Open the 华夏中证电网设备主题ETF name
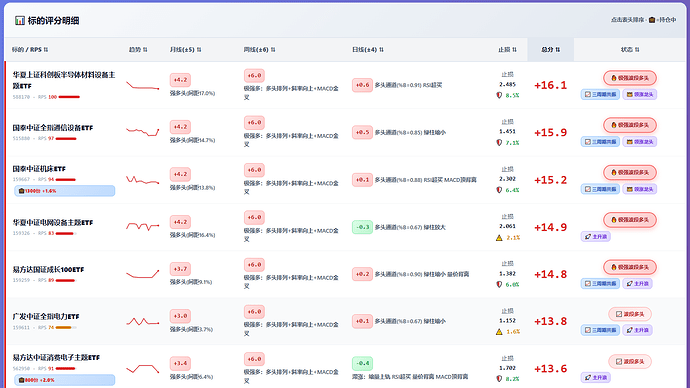This screenshot has height=388, width=690. pyautogui.click(x=53, y=223)
